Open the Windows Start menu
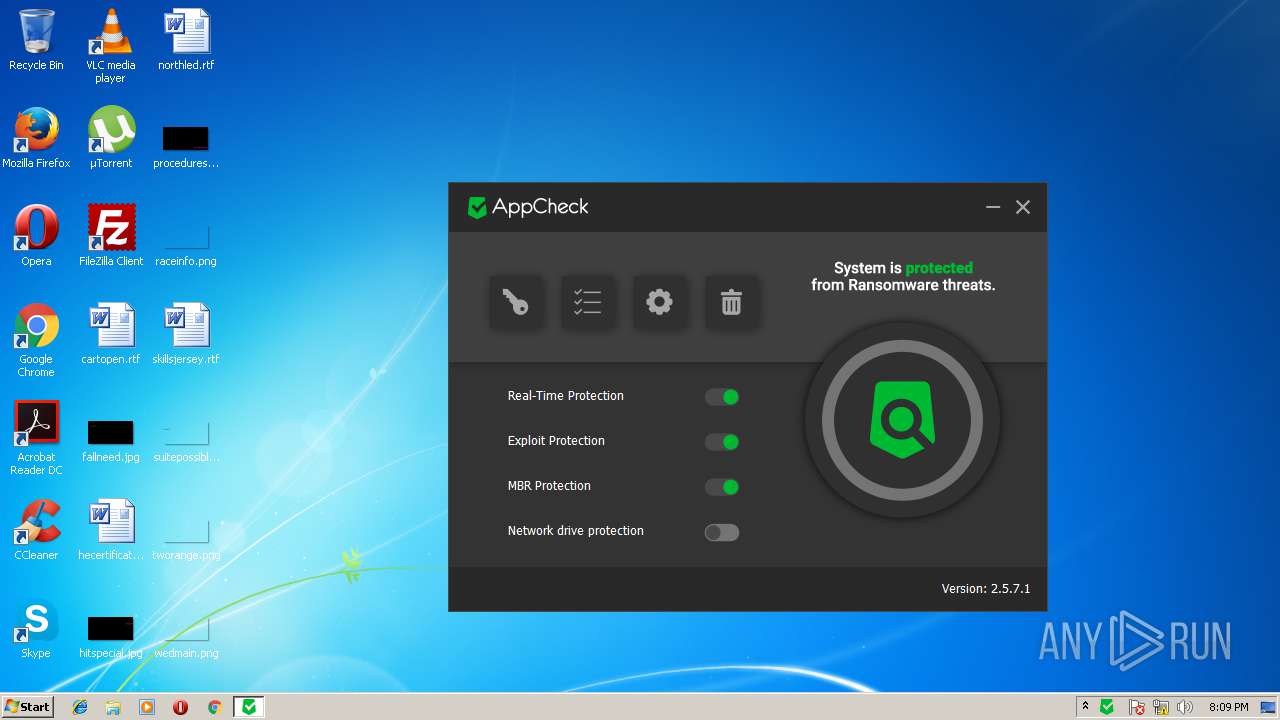 (27, 706)
